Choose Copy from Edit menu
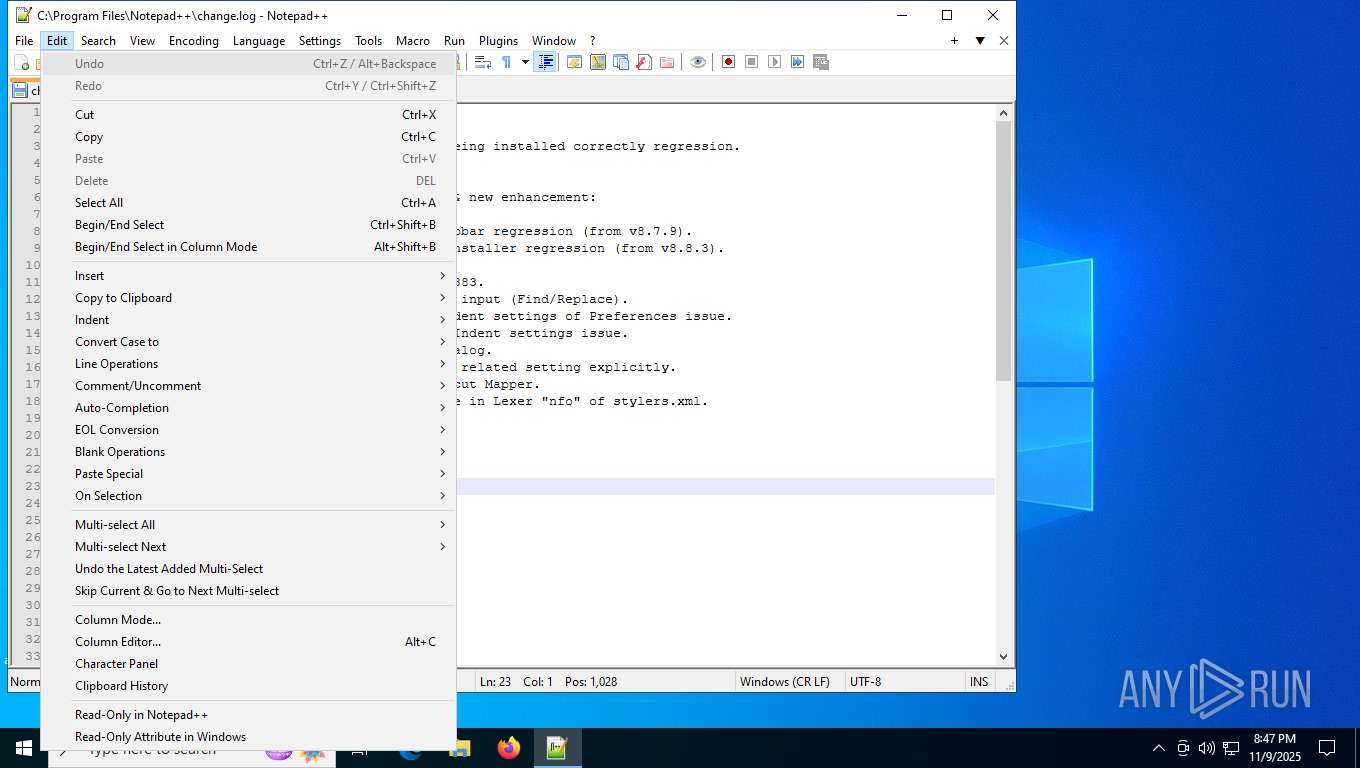The image size is (1360, 768). [x=249, y=137]
